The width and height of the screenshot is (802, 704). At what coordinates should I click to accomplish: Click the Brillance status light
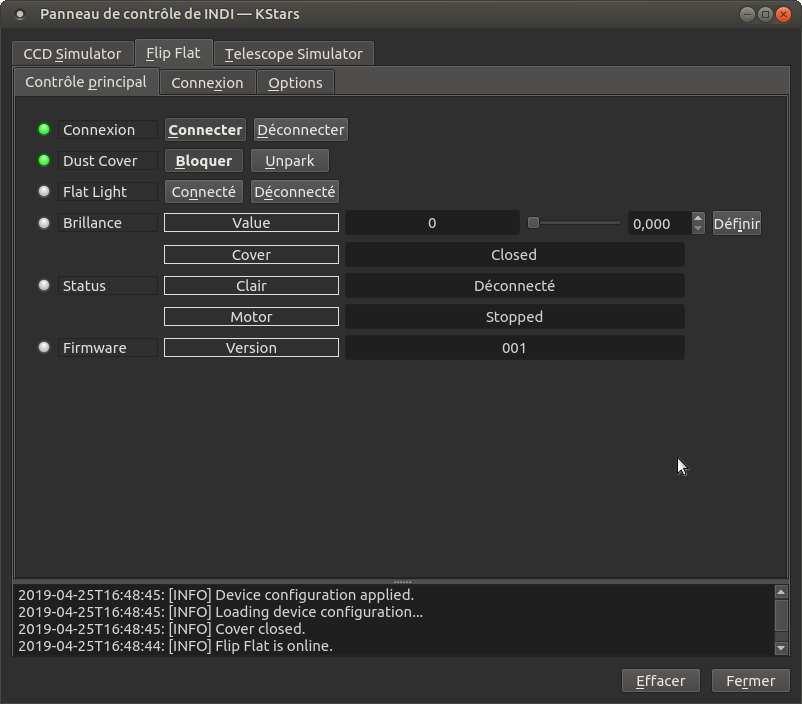point(44,223)
